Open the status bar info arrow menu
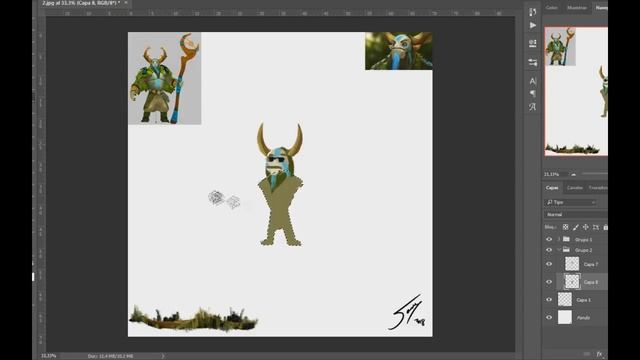This screenshot has width=640, height=360. 162,356
